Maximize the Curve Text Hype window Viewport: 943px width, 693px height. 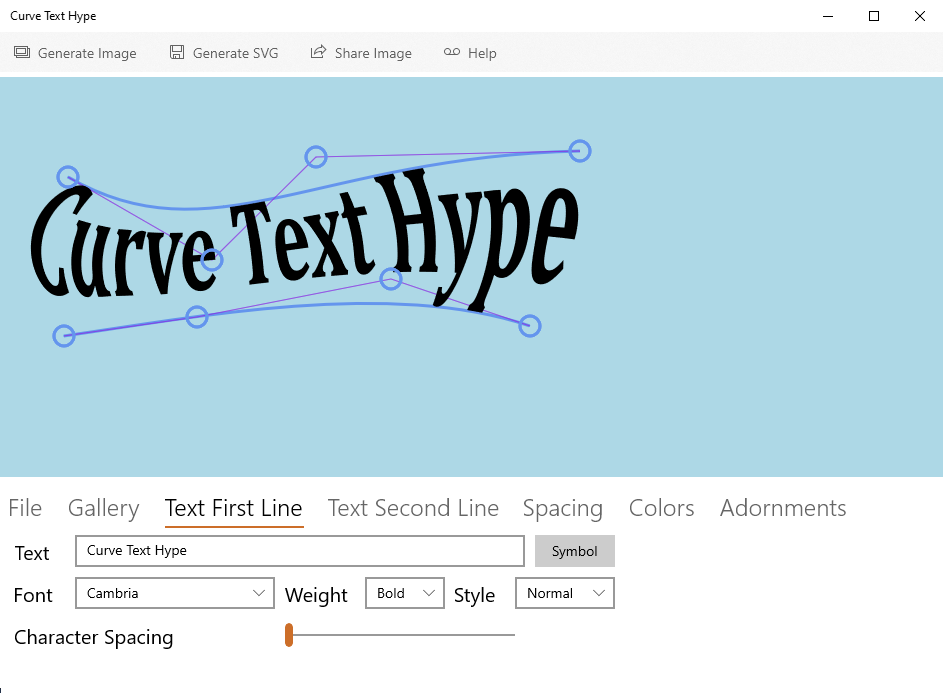(874, 16)
